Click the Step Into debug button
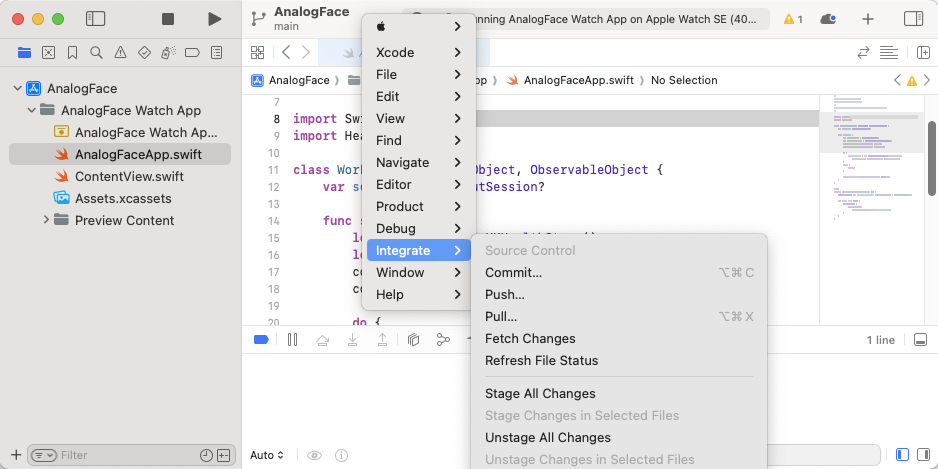This screenshot has width=938, height=469. 352,340
